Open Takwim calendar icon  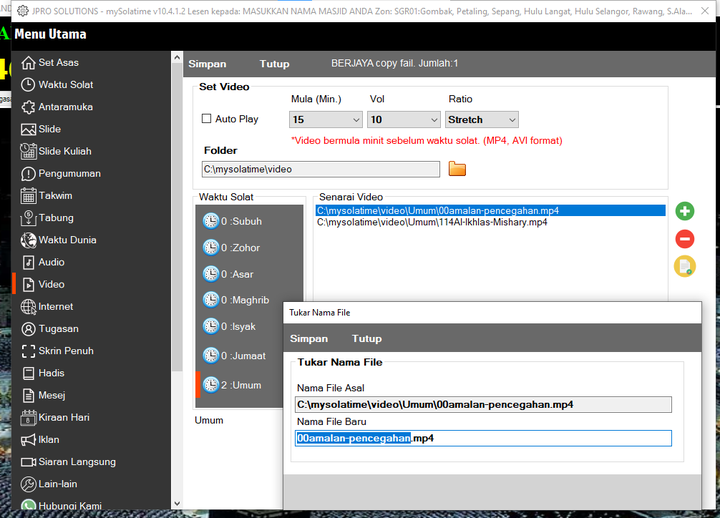click(x=28, y=196)
